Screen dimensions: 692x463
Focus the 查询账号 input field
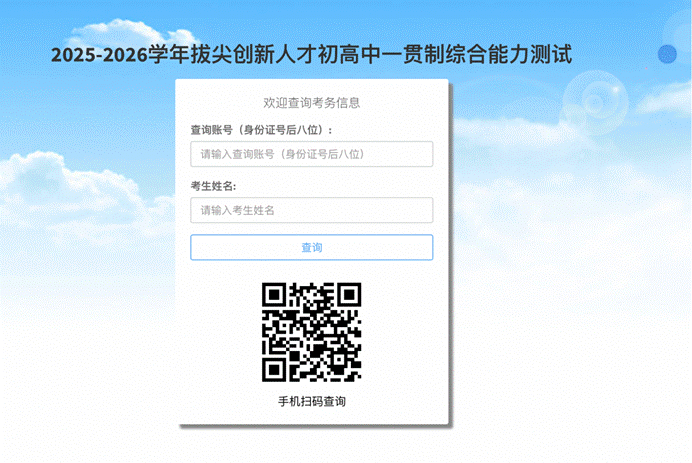point(312,154)
